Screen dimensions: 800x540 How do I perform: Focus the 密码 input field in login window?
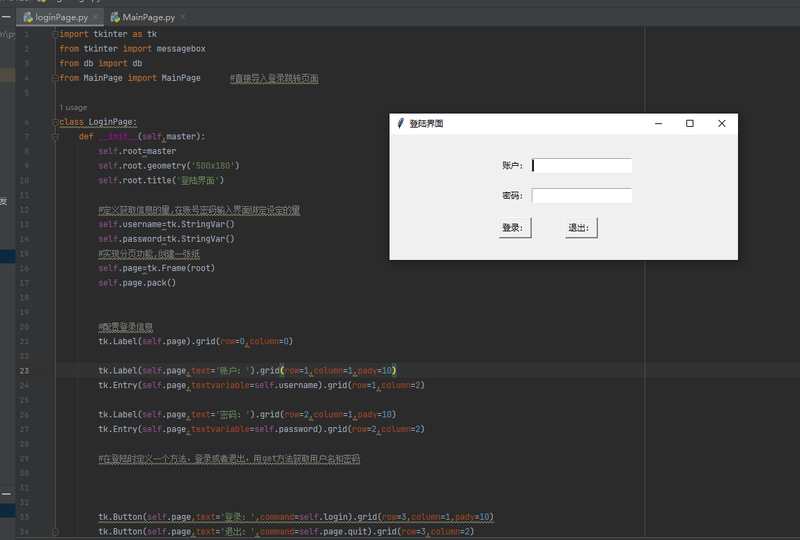point(582,195)
